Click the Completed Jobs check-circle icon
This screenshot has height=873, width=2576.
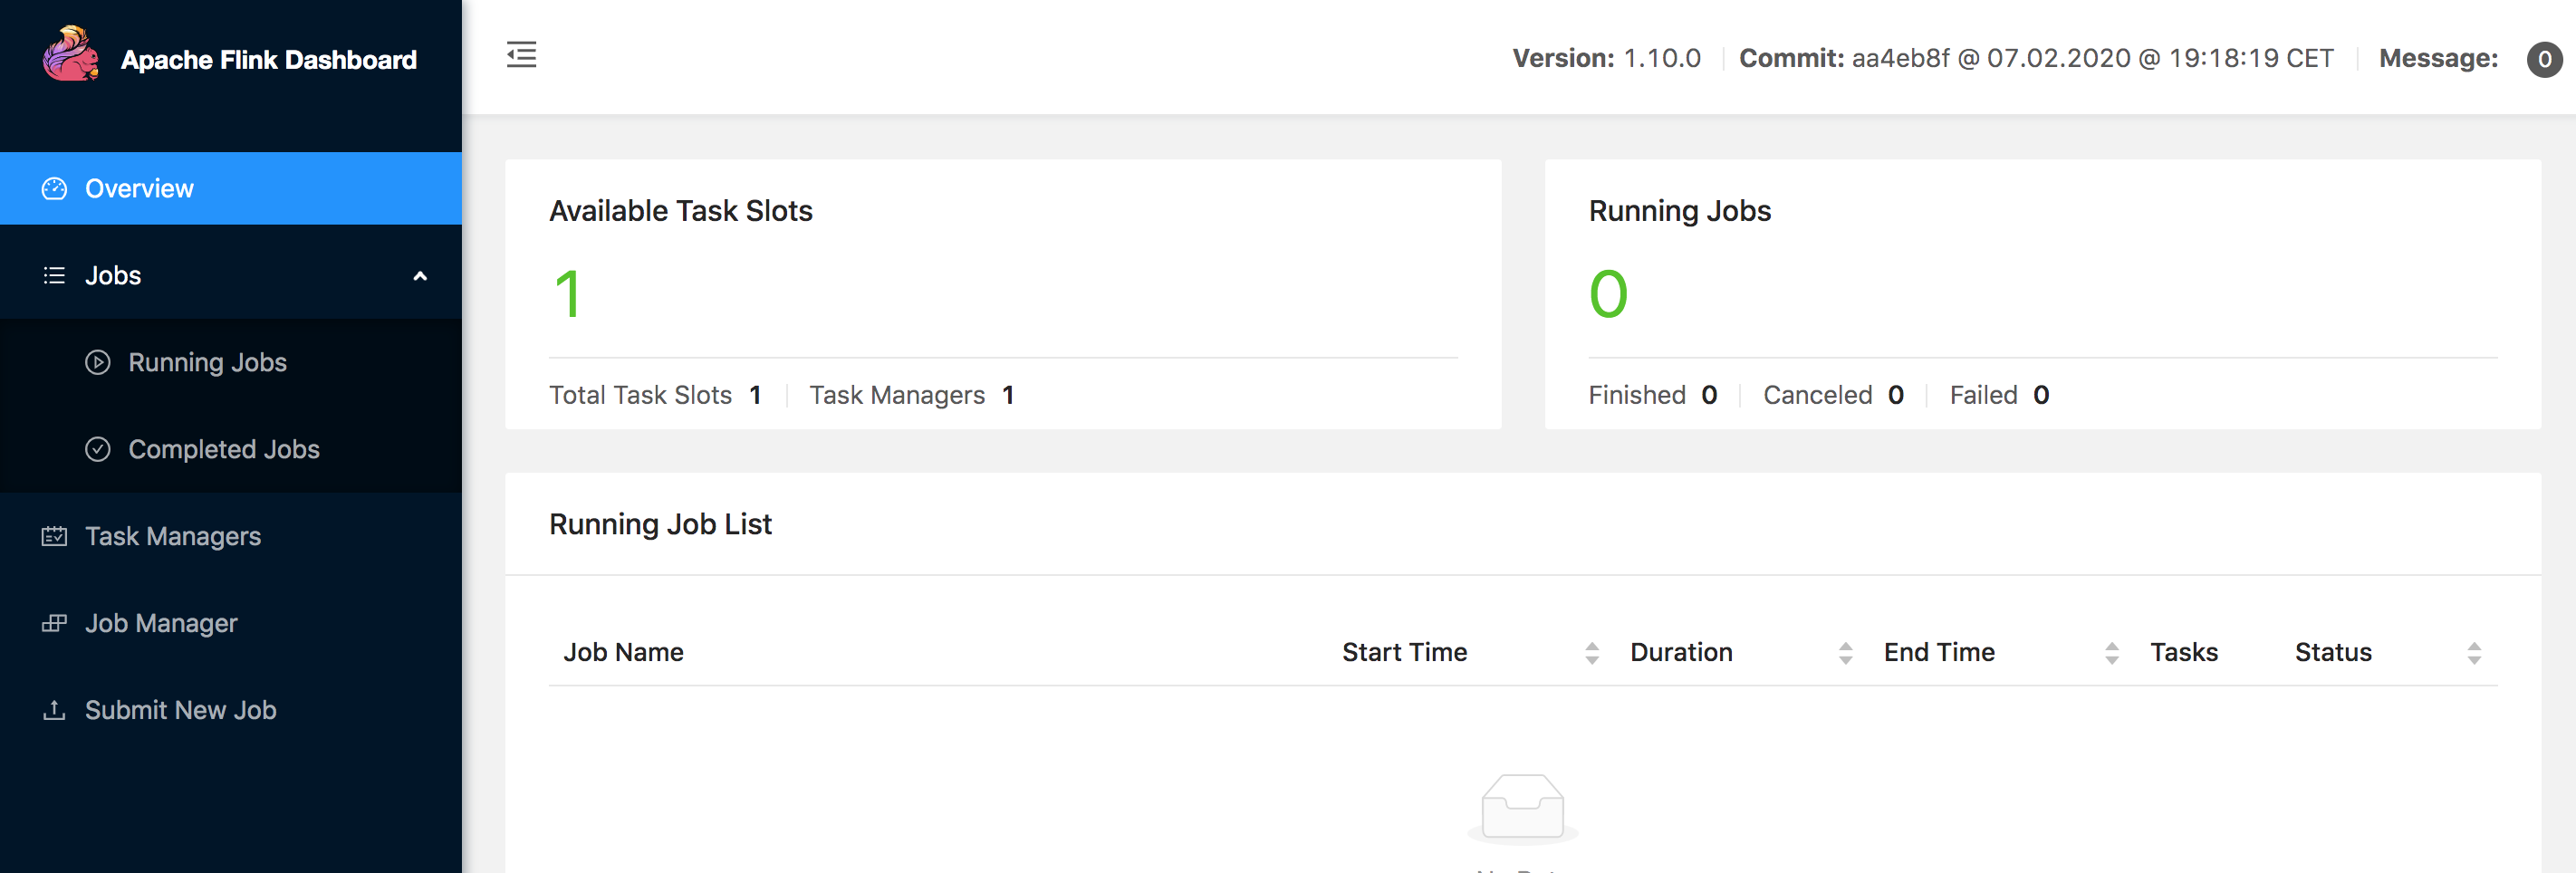[x=98, y=450]
